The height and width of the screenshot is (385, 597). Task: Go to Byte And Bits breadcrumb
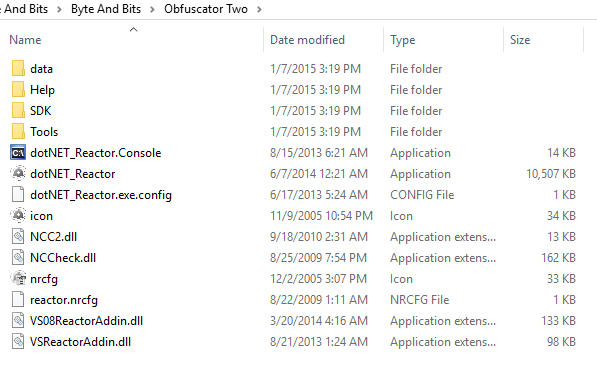click(x=106, y=9)
